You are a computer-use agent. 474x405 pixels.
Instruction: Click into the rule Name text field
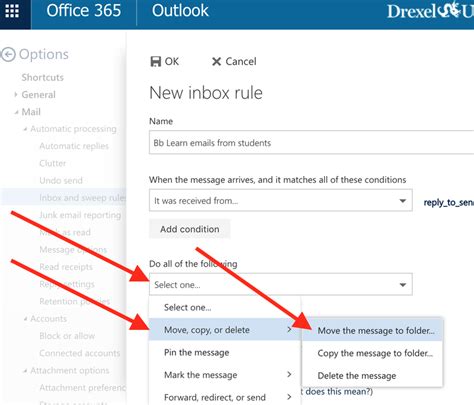[311, 143]
